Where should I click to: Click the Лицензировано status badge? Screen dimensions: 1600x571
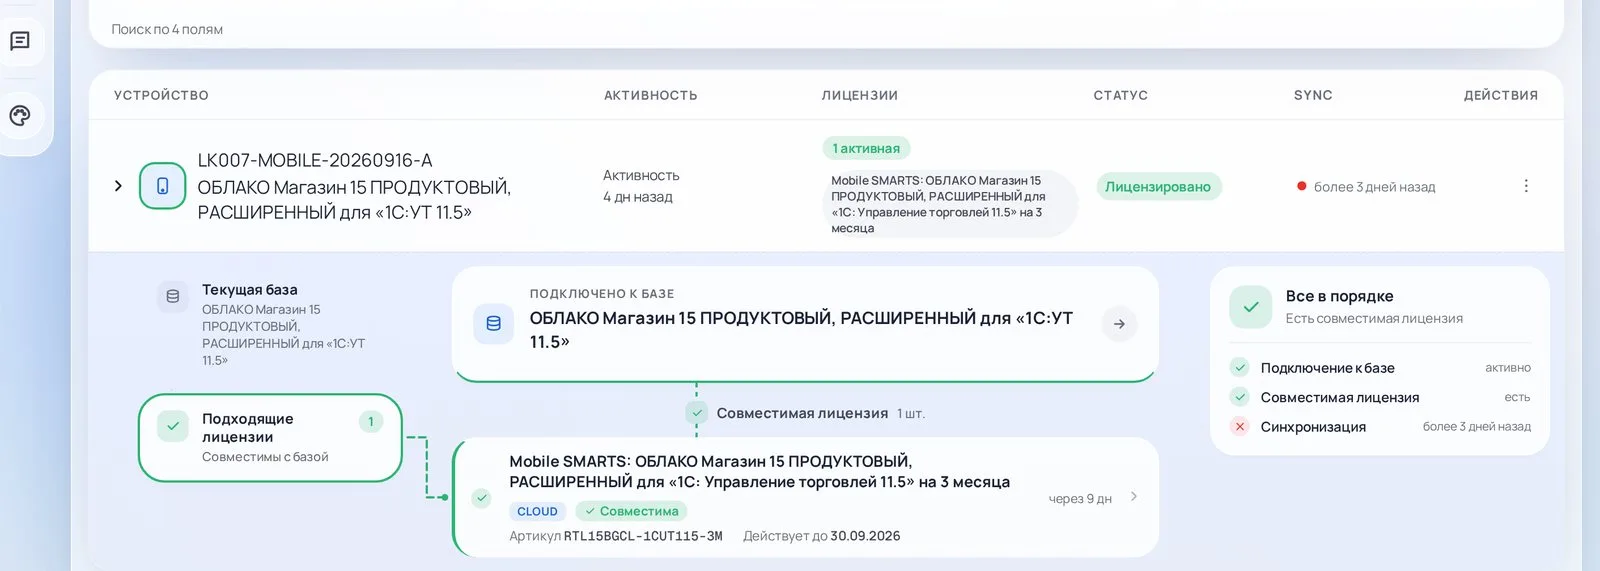[1158, 187]
